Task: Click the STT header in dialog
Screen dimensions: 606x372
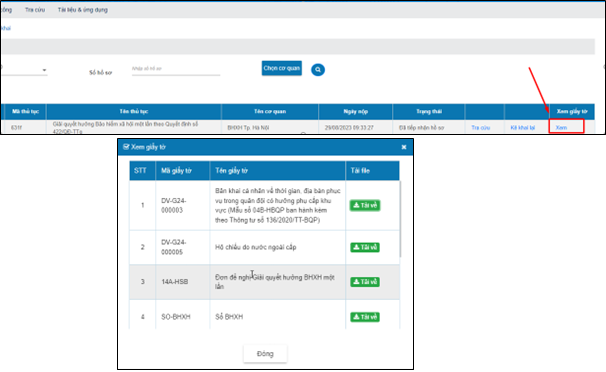Action: [142, 171]
